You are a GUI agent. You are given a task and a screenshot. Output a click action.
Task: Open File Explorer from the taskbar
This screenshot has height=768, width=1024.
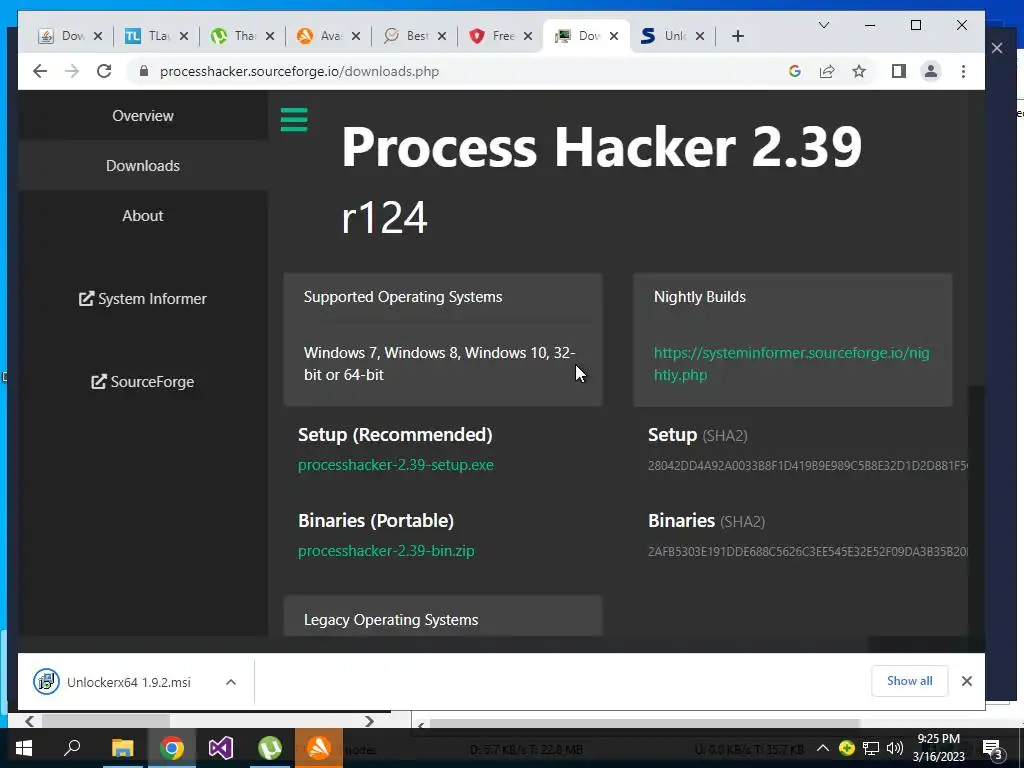[x=122, y=748]
